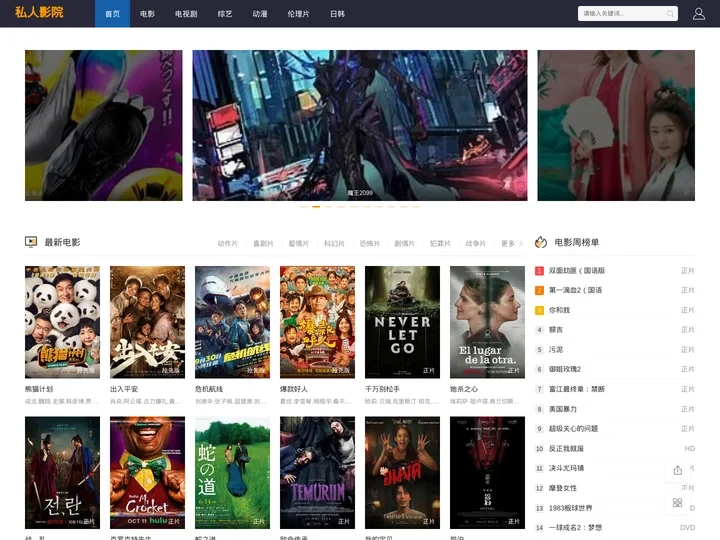This screenshot has height=540, width=720.
Task: Click the 千万别松手 title text
Action: click(382, 389)
